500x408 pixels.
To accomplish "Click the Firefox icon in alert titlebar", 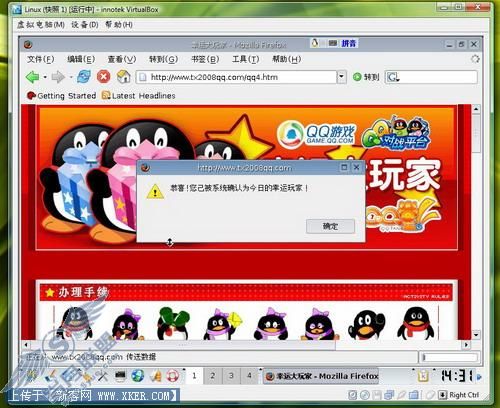I will coord(145,167).
